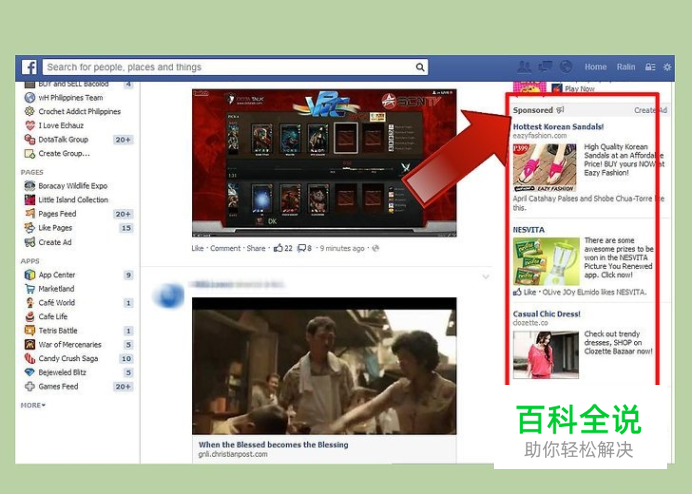This screenshot has width=692, height=494.
Task: Open Casual Chic Dress ad link
Action: pos(546,314)
